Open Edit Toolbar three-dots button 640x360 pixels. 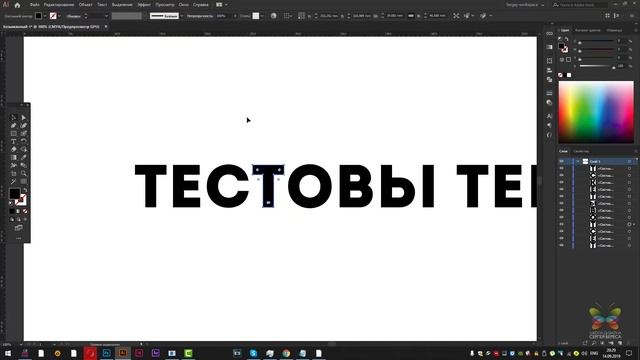[18, 238]
